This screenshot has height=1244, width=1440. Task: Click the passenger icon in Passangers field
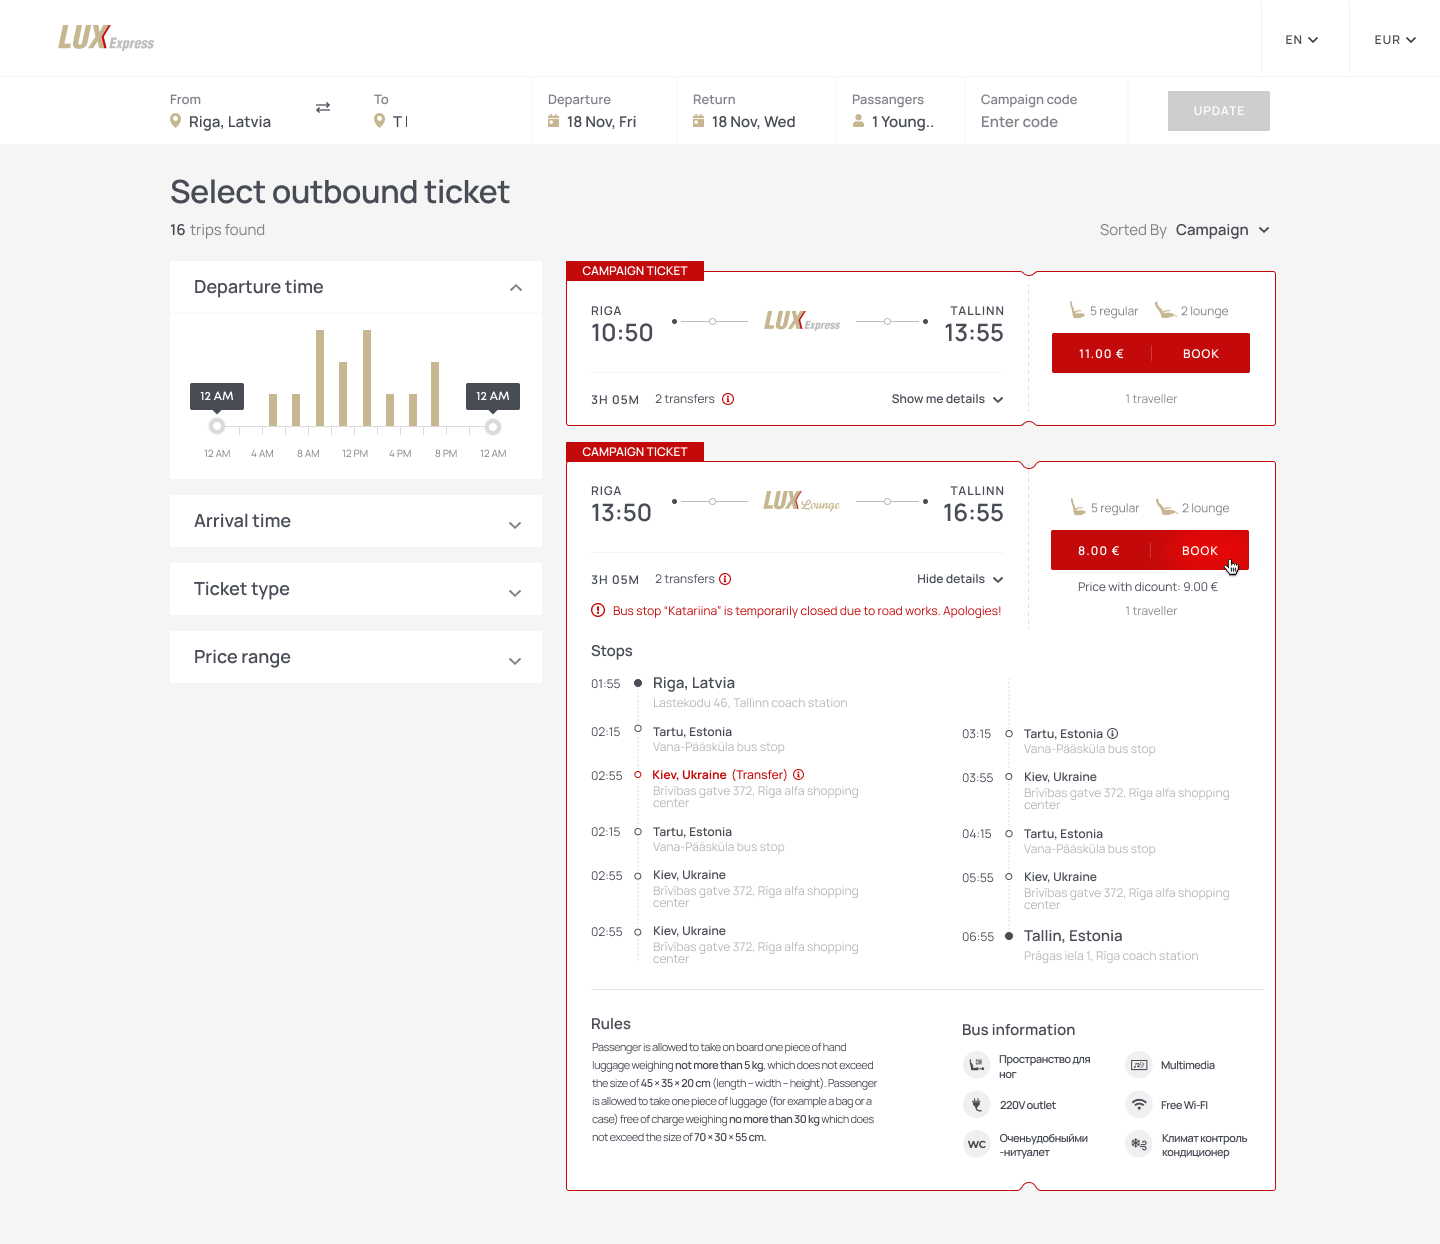(858, 121)
